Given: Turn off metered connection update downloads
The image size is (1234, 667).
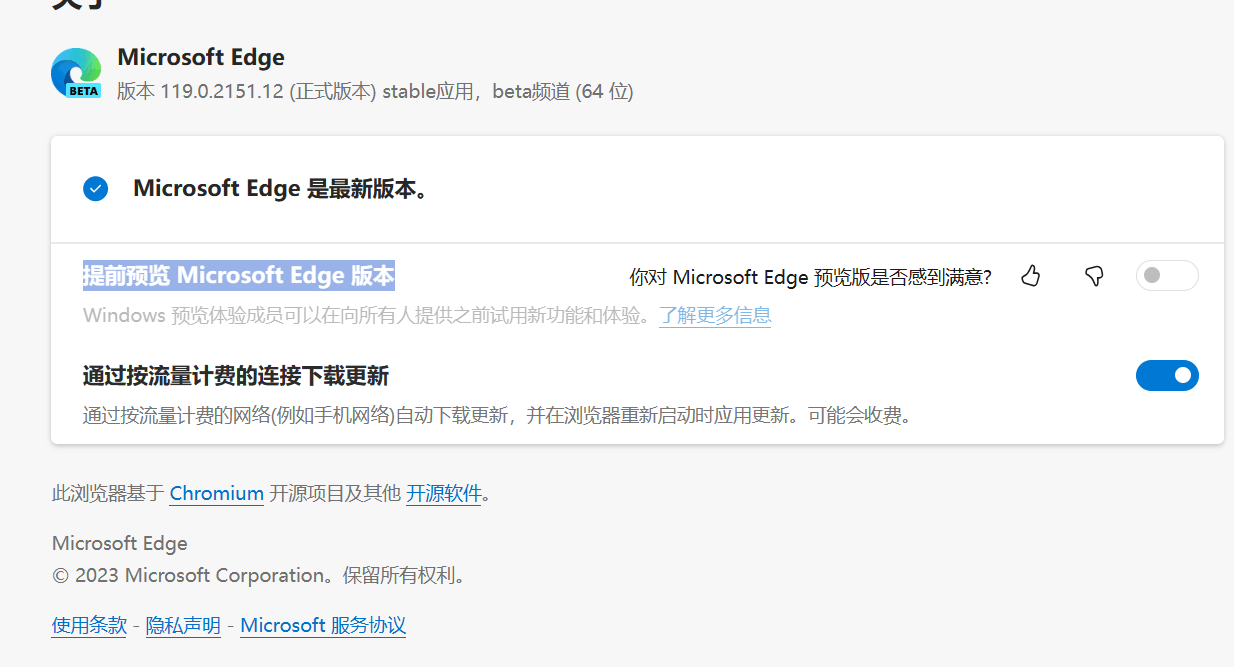Looking at the screenshot, I should 1167,375.
